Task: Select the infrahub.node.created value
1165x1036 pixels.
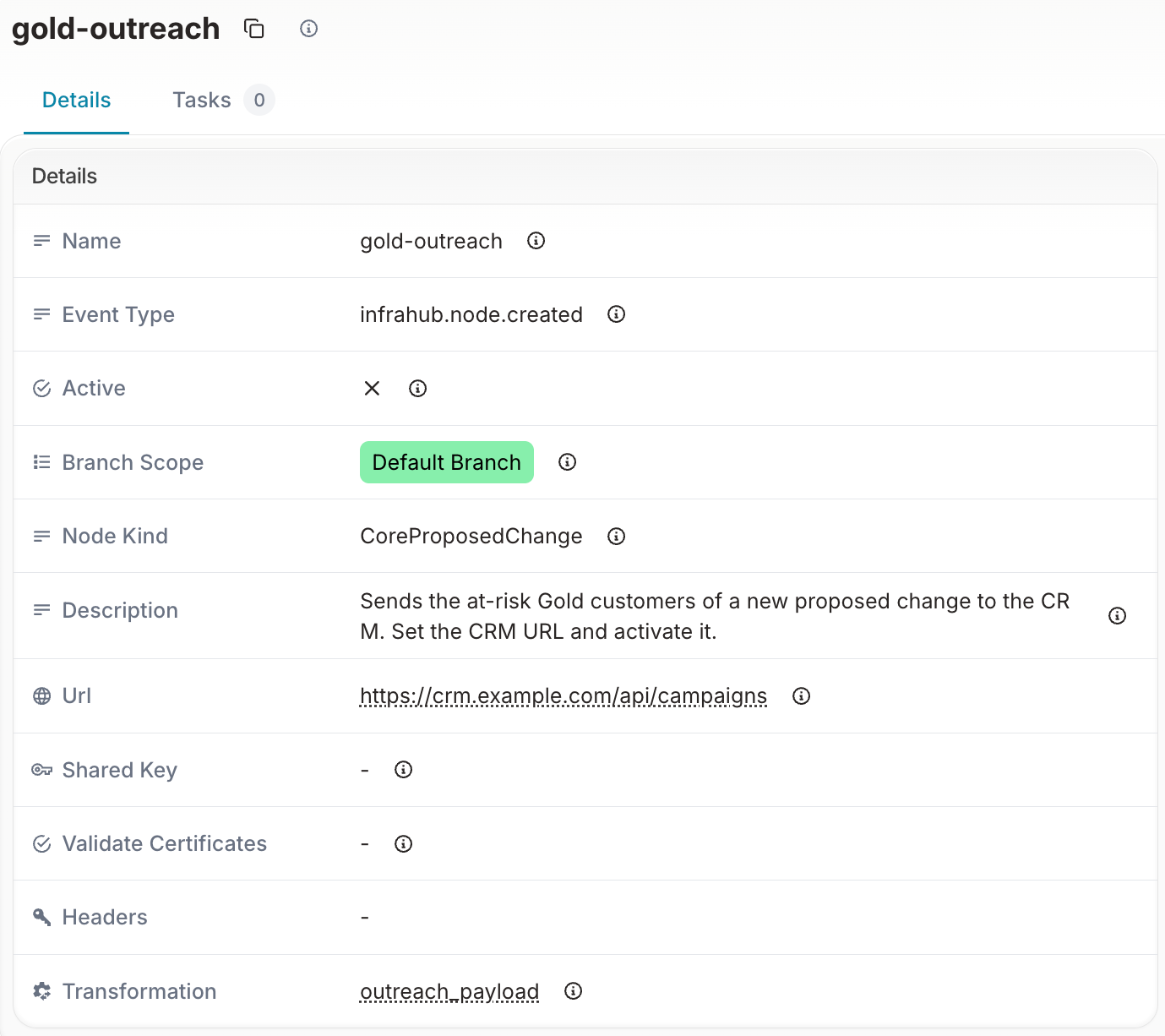Action: tap(471, 314)
